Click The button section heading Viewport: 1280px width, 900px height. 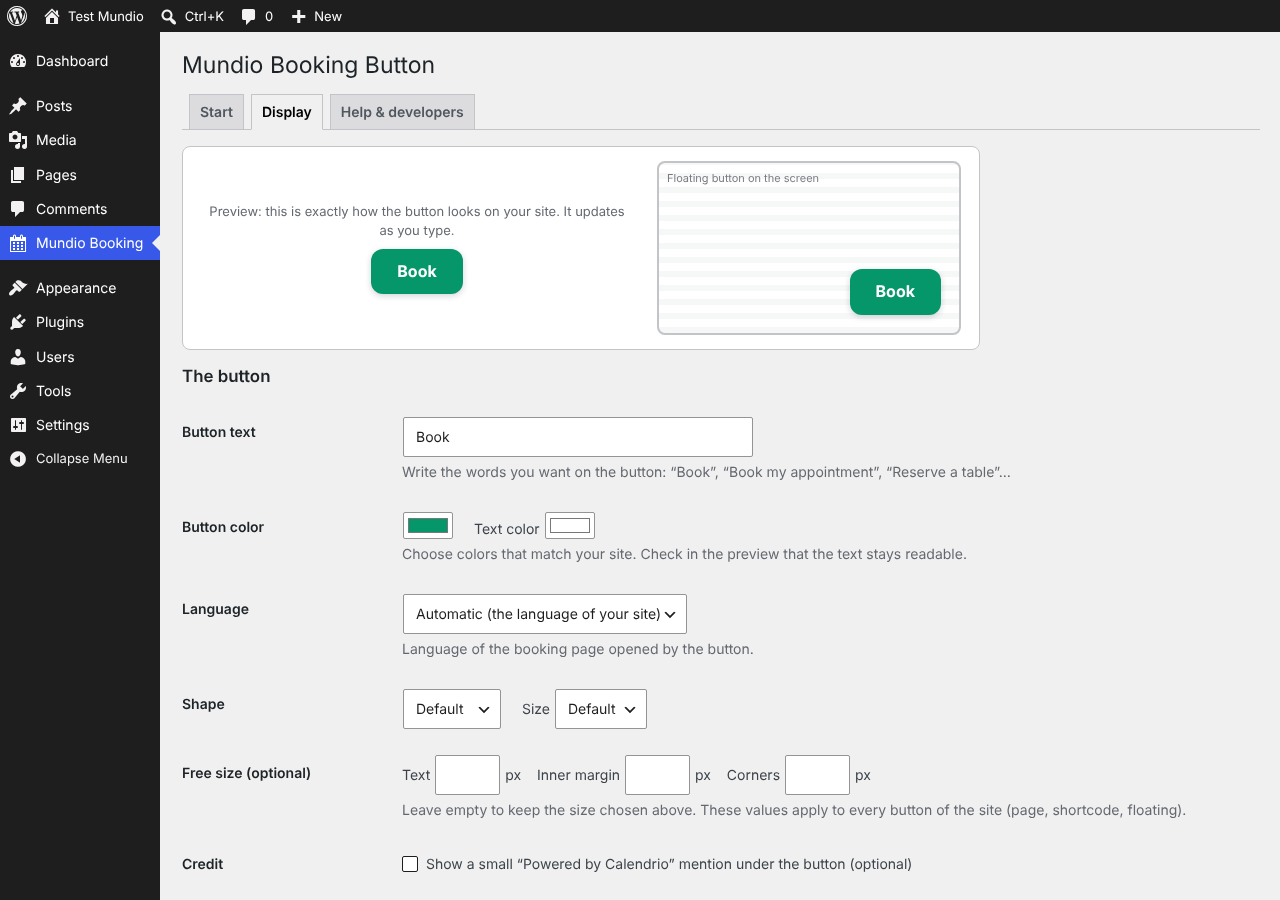click(226, 376)
